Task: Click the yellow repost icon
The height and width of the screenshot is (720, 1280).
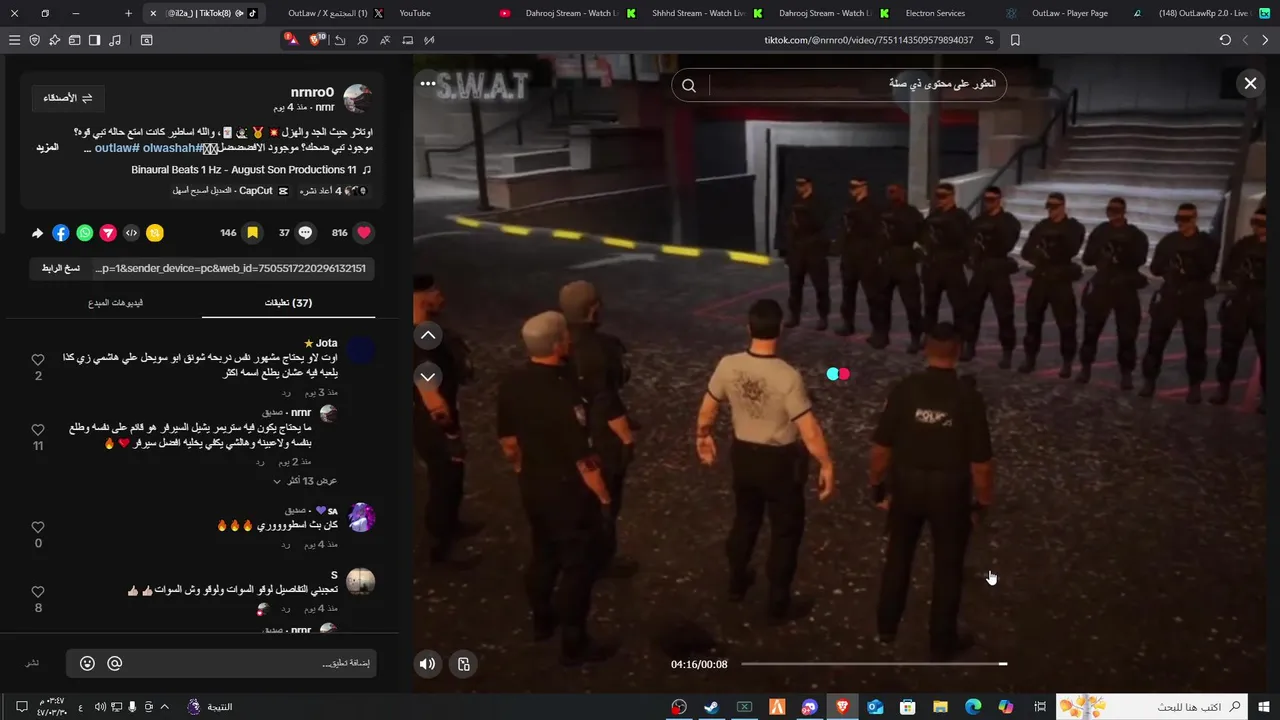Action: (x=154, y=233)
